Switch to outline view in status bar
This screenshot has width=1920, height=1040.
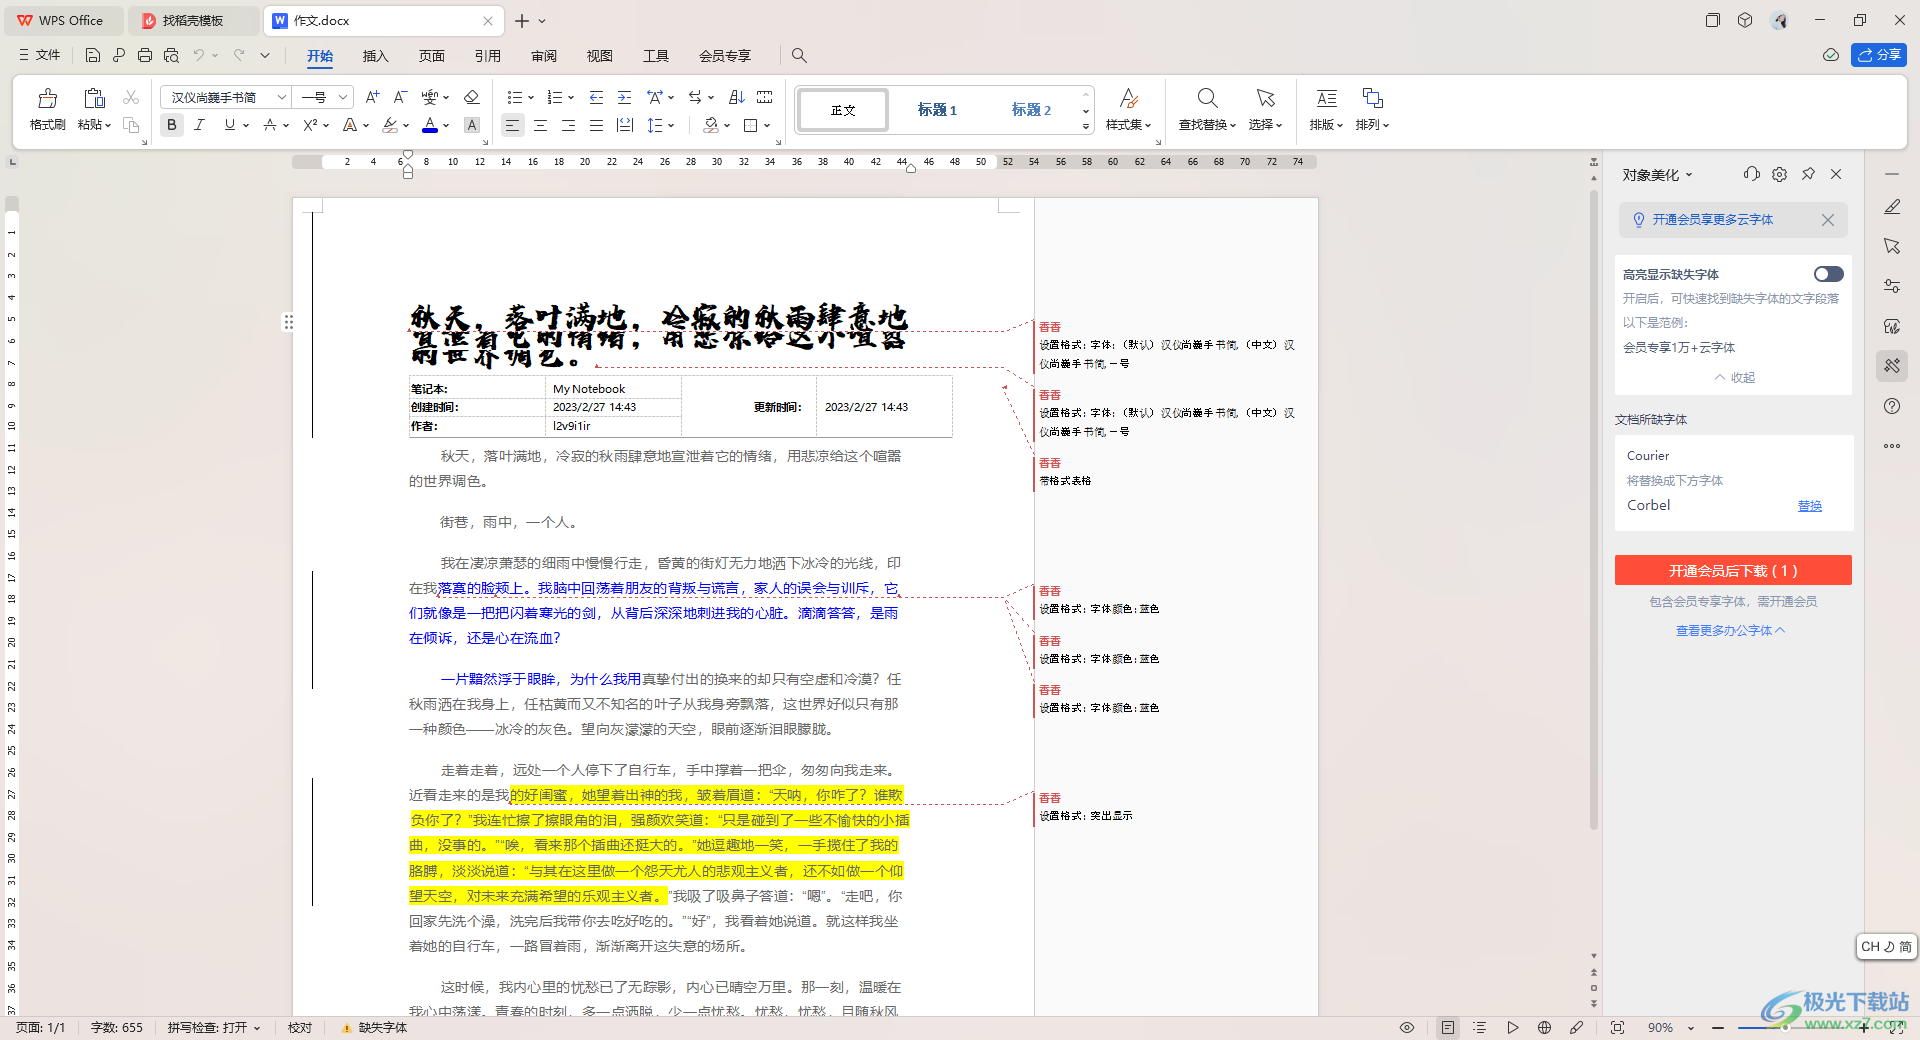pyautogui.click(x=1480, y=1027)
